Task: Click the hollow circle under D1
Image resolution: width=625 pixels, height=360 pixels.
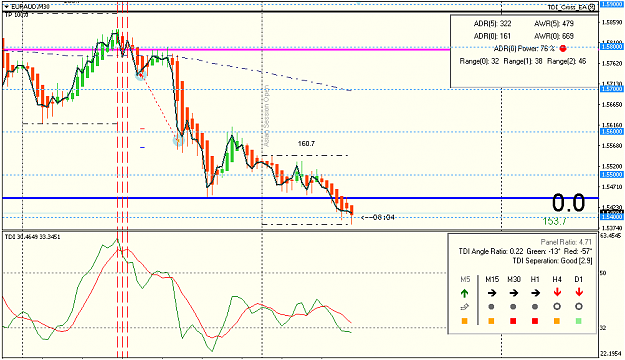Action: click(x=579, y=307)
